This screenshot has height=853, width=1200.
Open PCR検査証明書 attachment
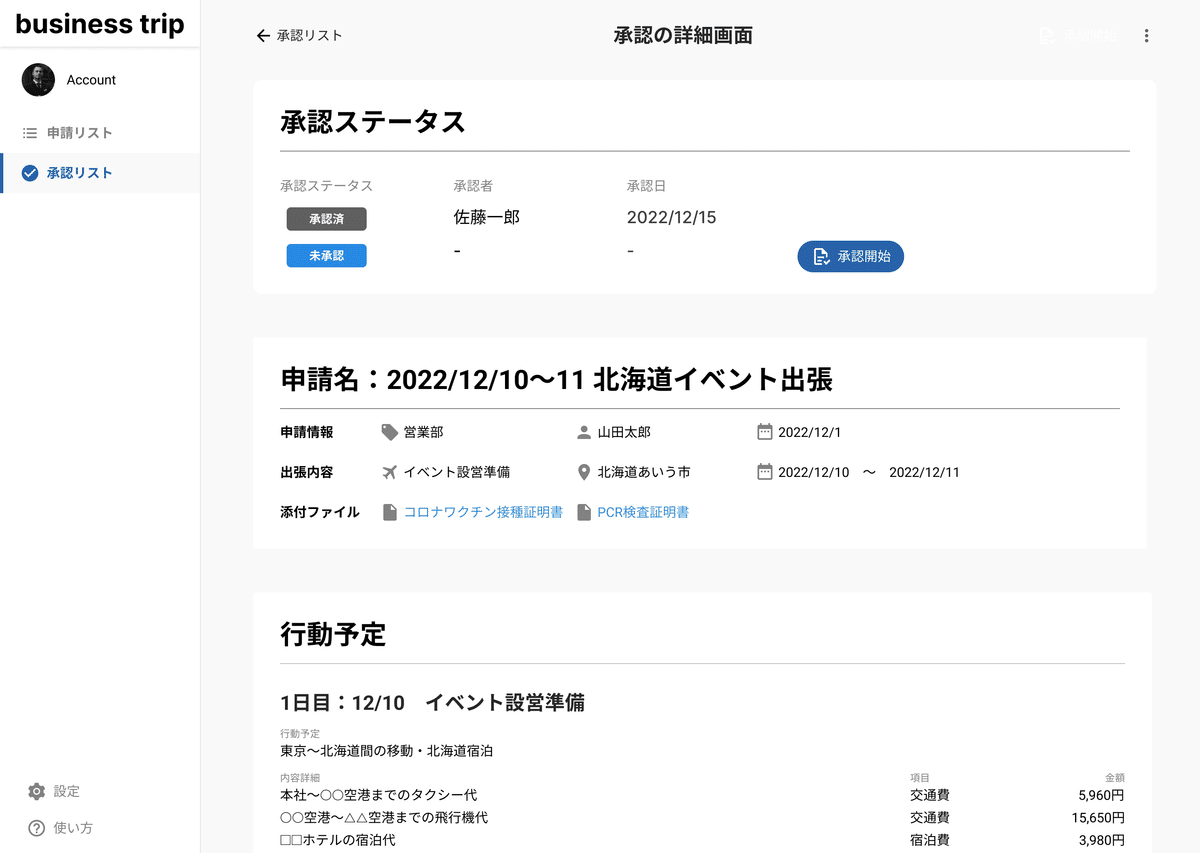pos(643,512)
